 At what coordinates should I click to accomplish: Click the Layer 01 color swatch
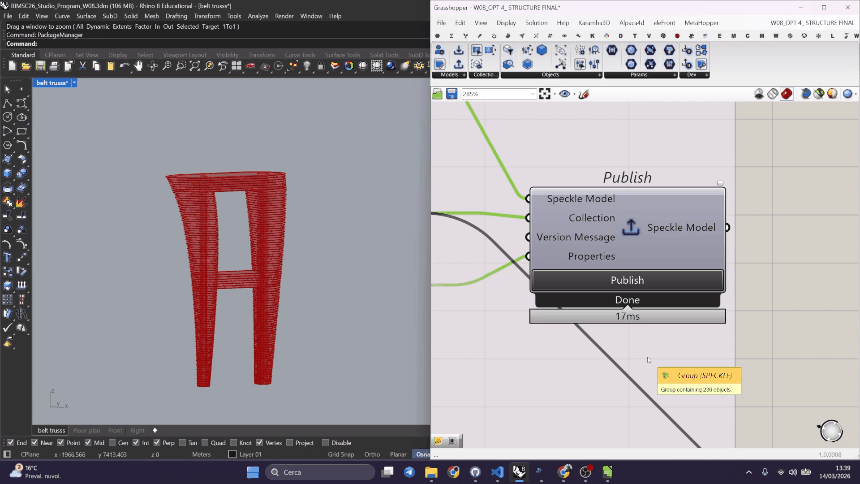coord(233,454)
